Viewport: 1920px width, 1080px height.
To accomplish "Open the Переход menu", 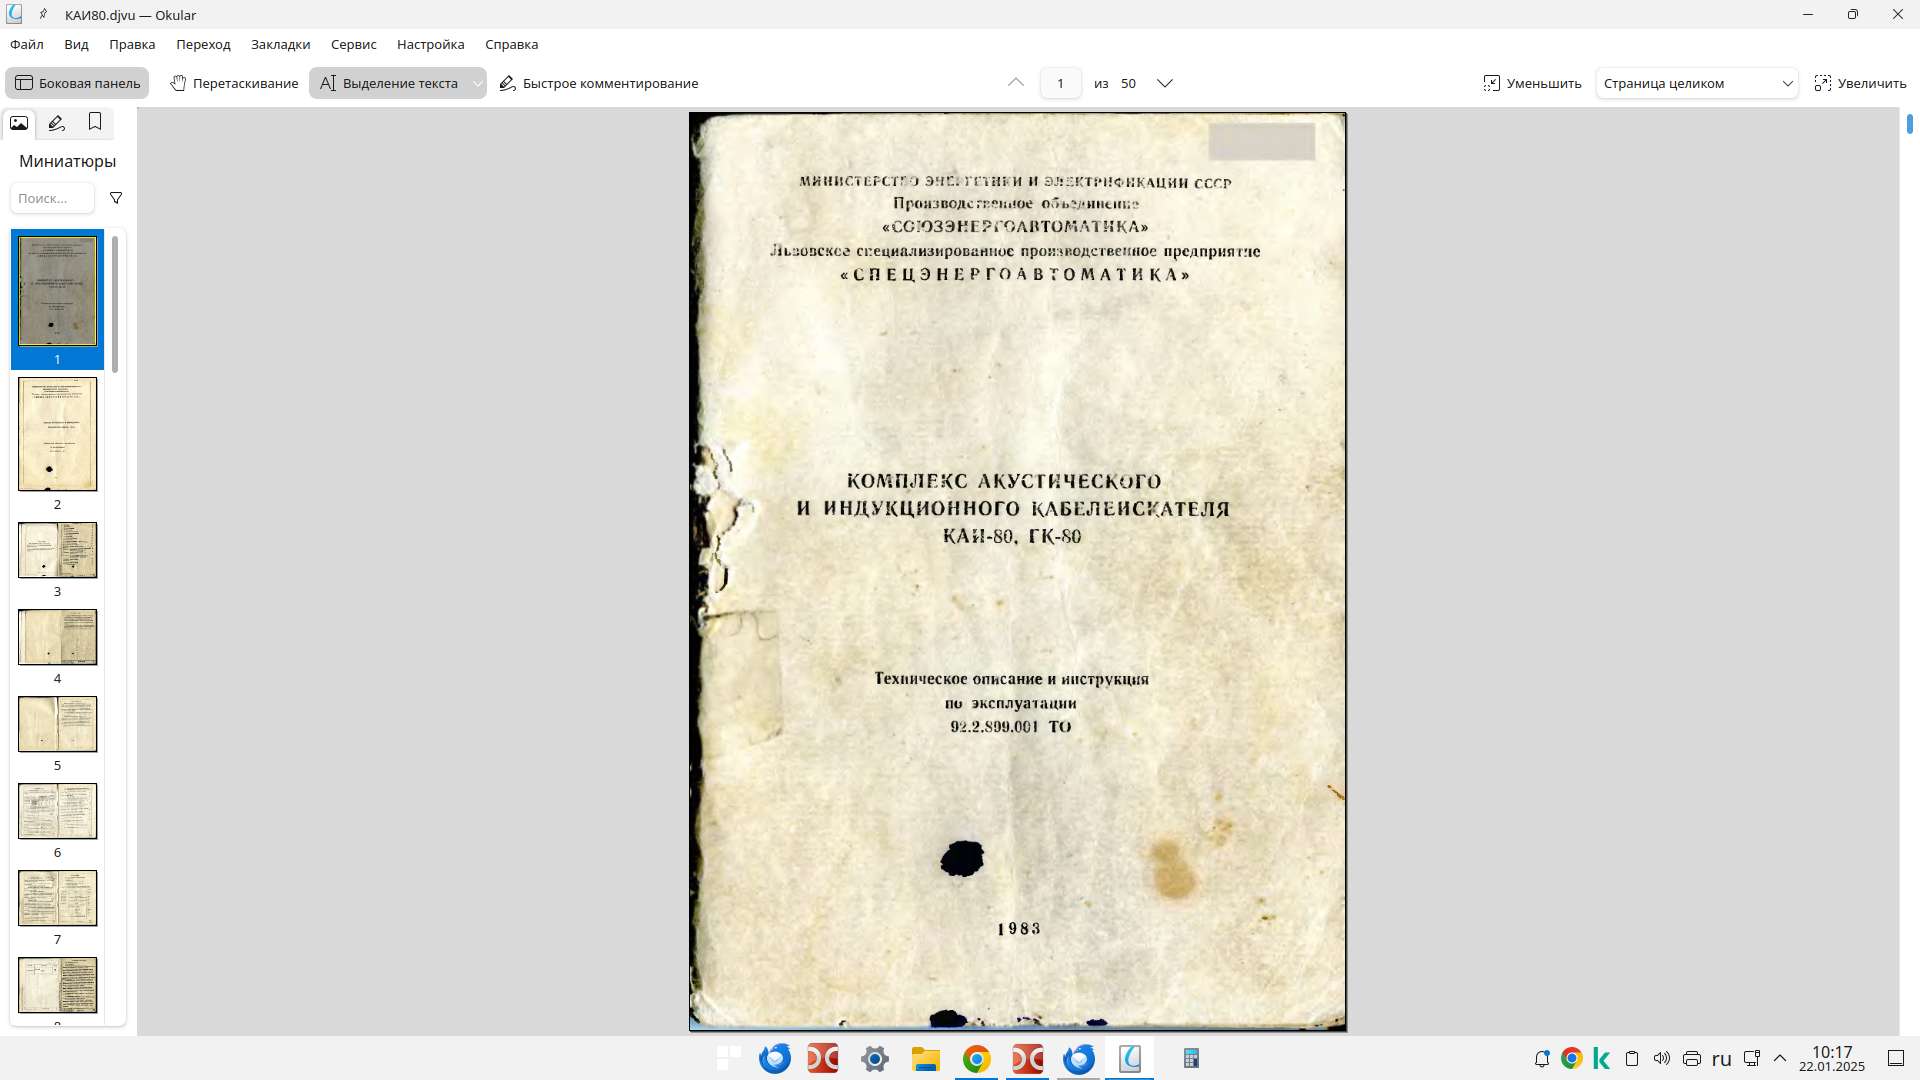I will [203, 44].
